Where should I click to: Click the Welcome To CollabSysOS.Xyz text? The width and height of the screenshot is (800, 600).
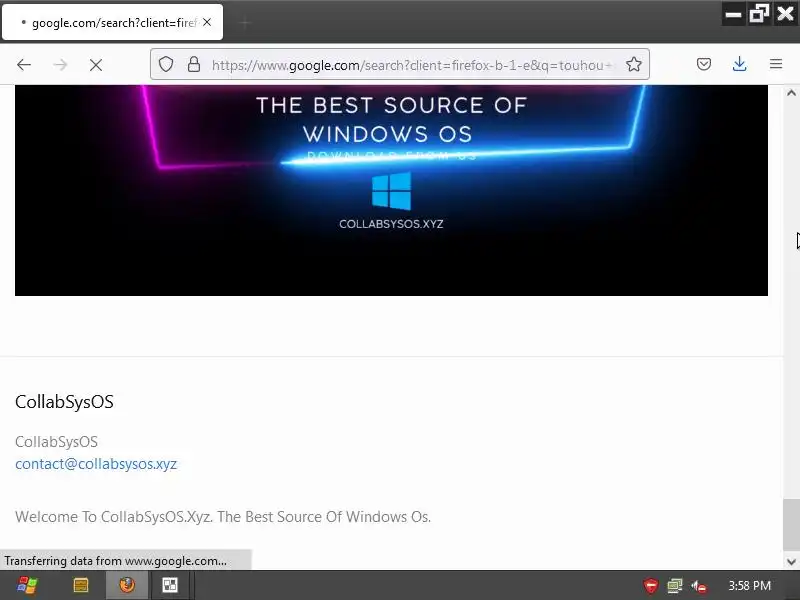point(223,517)
